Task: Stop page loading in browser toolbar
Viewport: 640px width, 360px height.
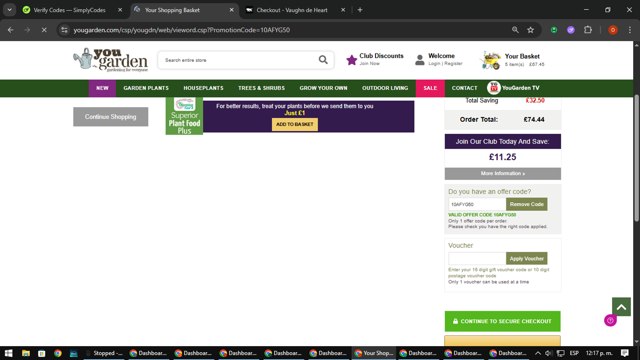Action: click(44, 30)
